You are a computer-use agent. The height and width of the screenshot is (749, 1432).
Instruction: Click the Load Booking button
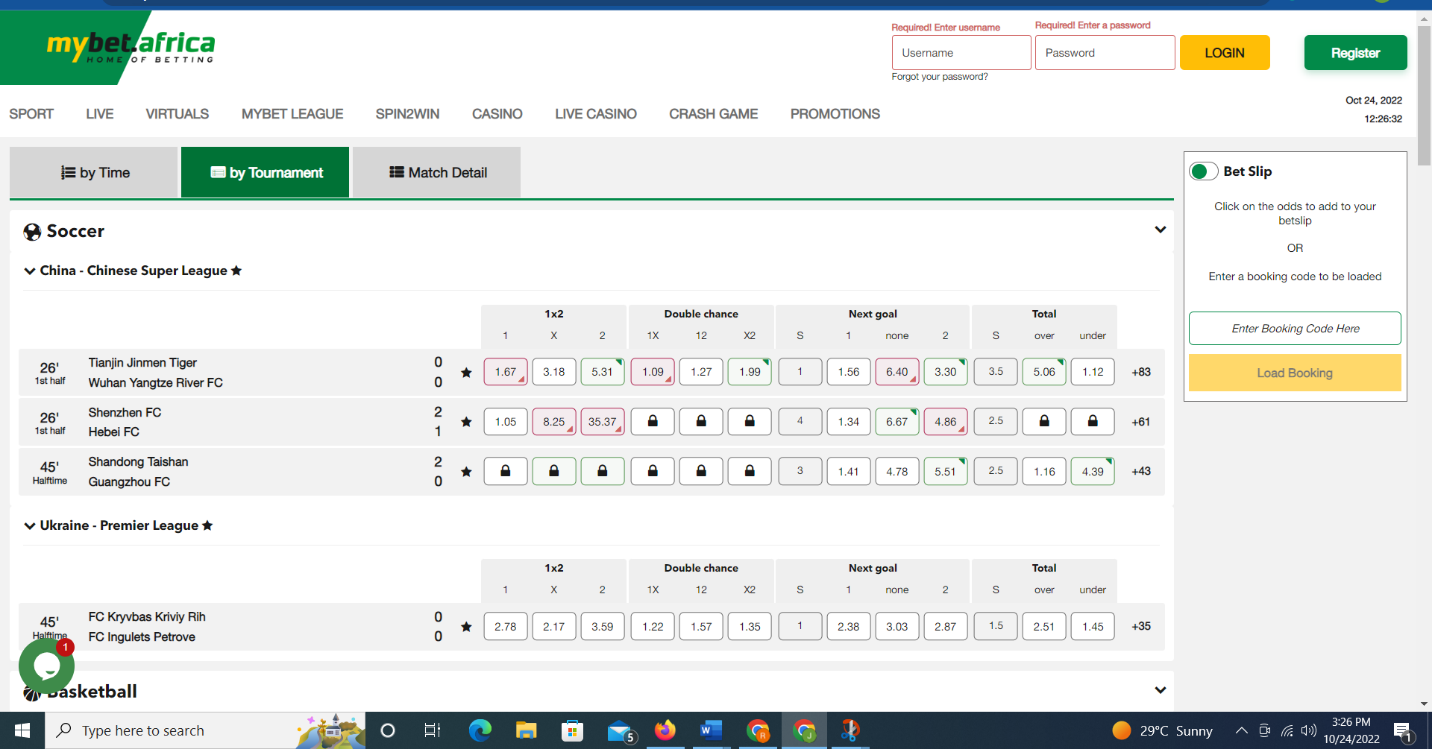point(1295,373)
